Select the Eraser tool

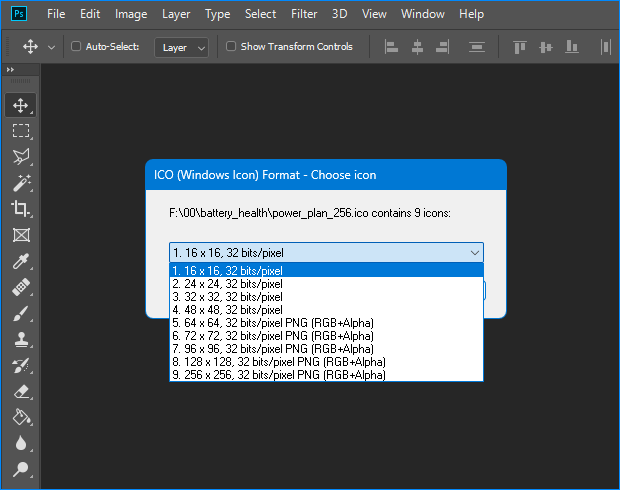pos(21,392)
